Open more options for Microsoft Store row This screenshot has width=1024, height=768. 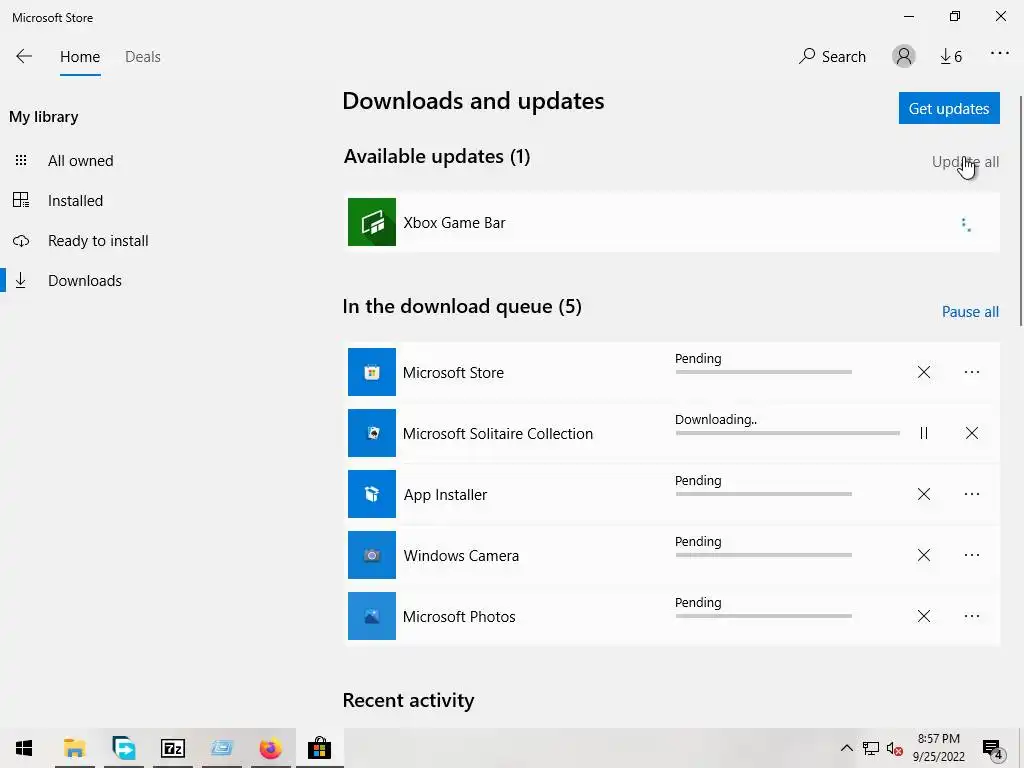click(972, 372)
